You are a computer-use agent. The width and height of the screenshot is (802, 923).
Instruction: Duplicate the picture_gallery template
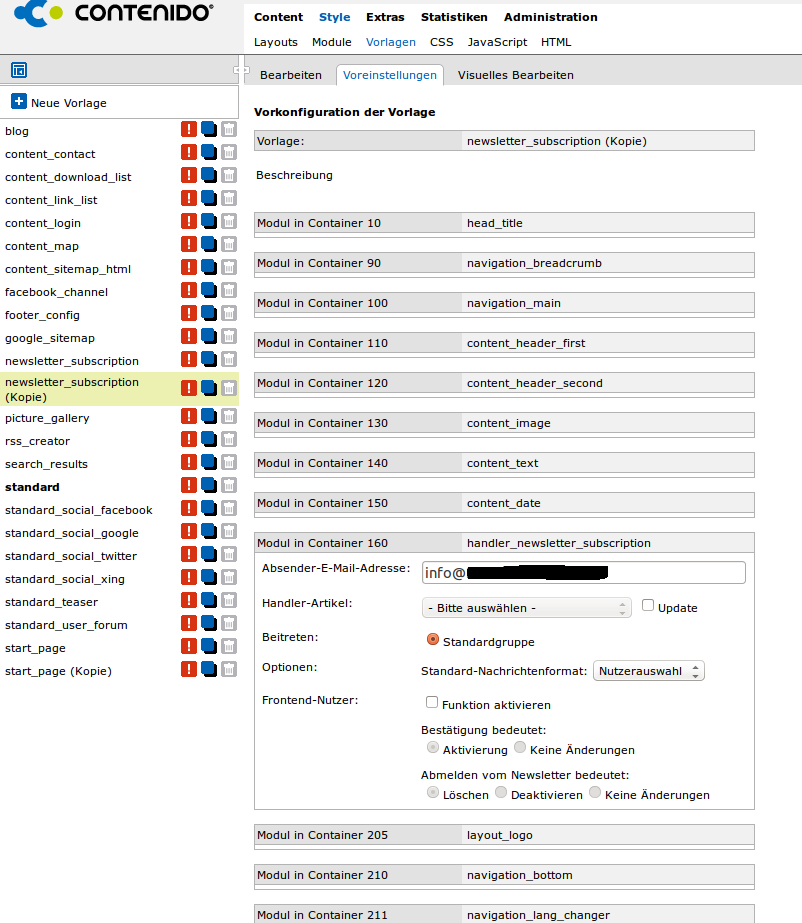208,416
